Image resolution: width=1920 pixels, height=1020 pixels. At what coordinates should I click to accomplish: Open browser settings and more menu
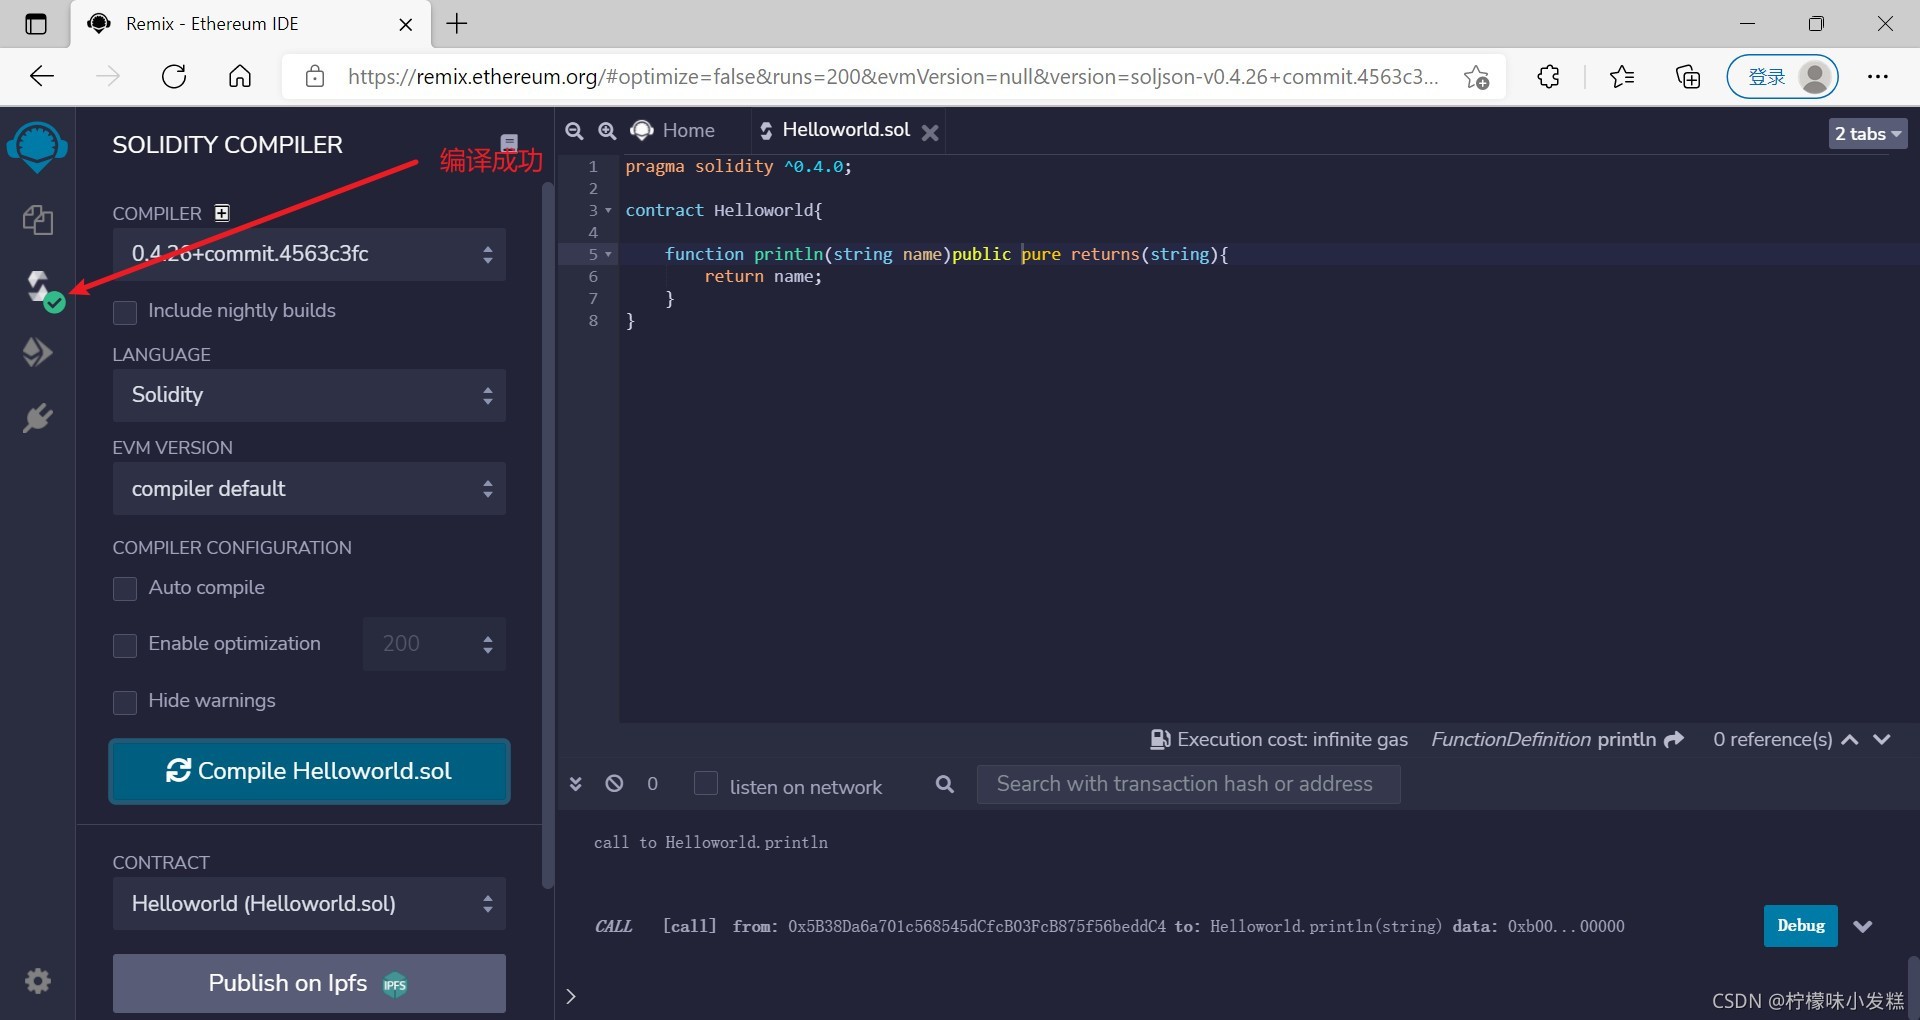pos(1877,77)
